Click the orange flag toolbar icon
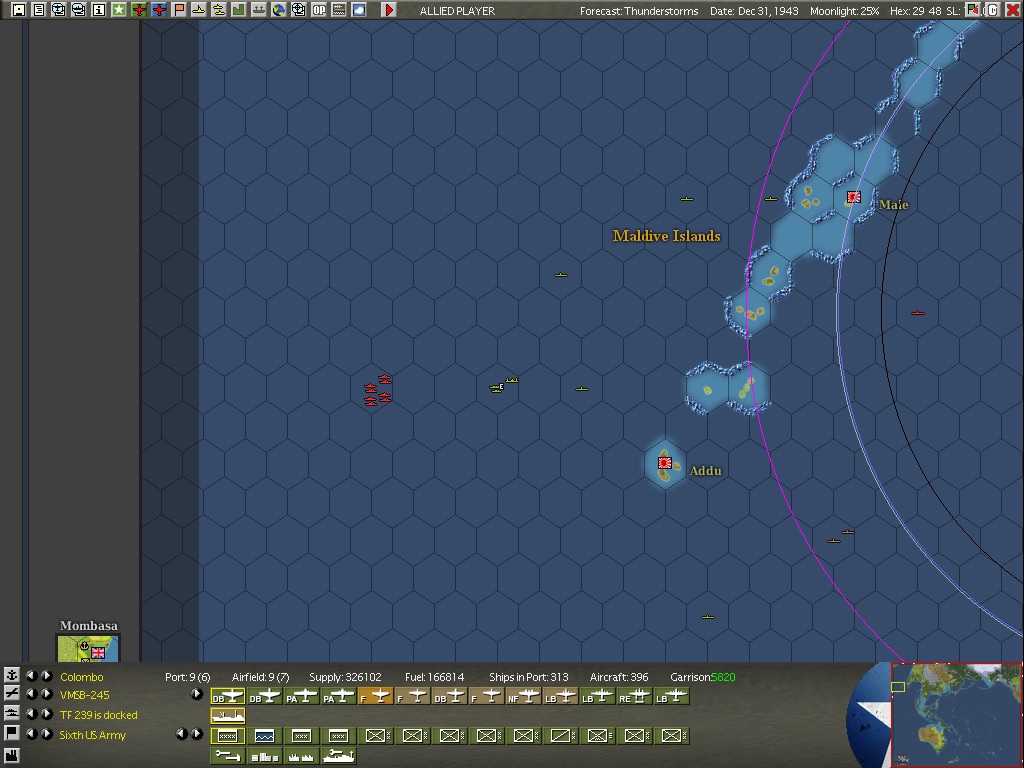1024x768 pixels. click(x=179, y=10)
